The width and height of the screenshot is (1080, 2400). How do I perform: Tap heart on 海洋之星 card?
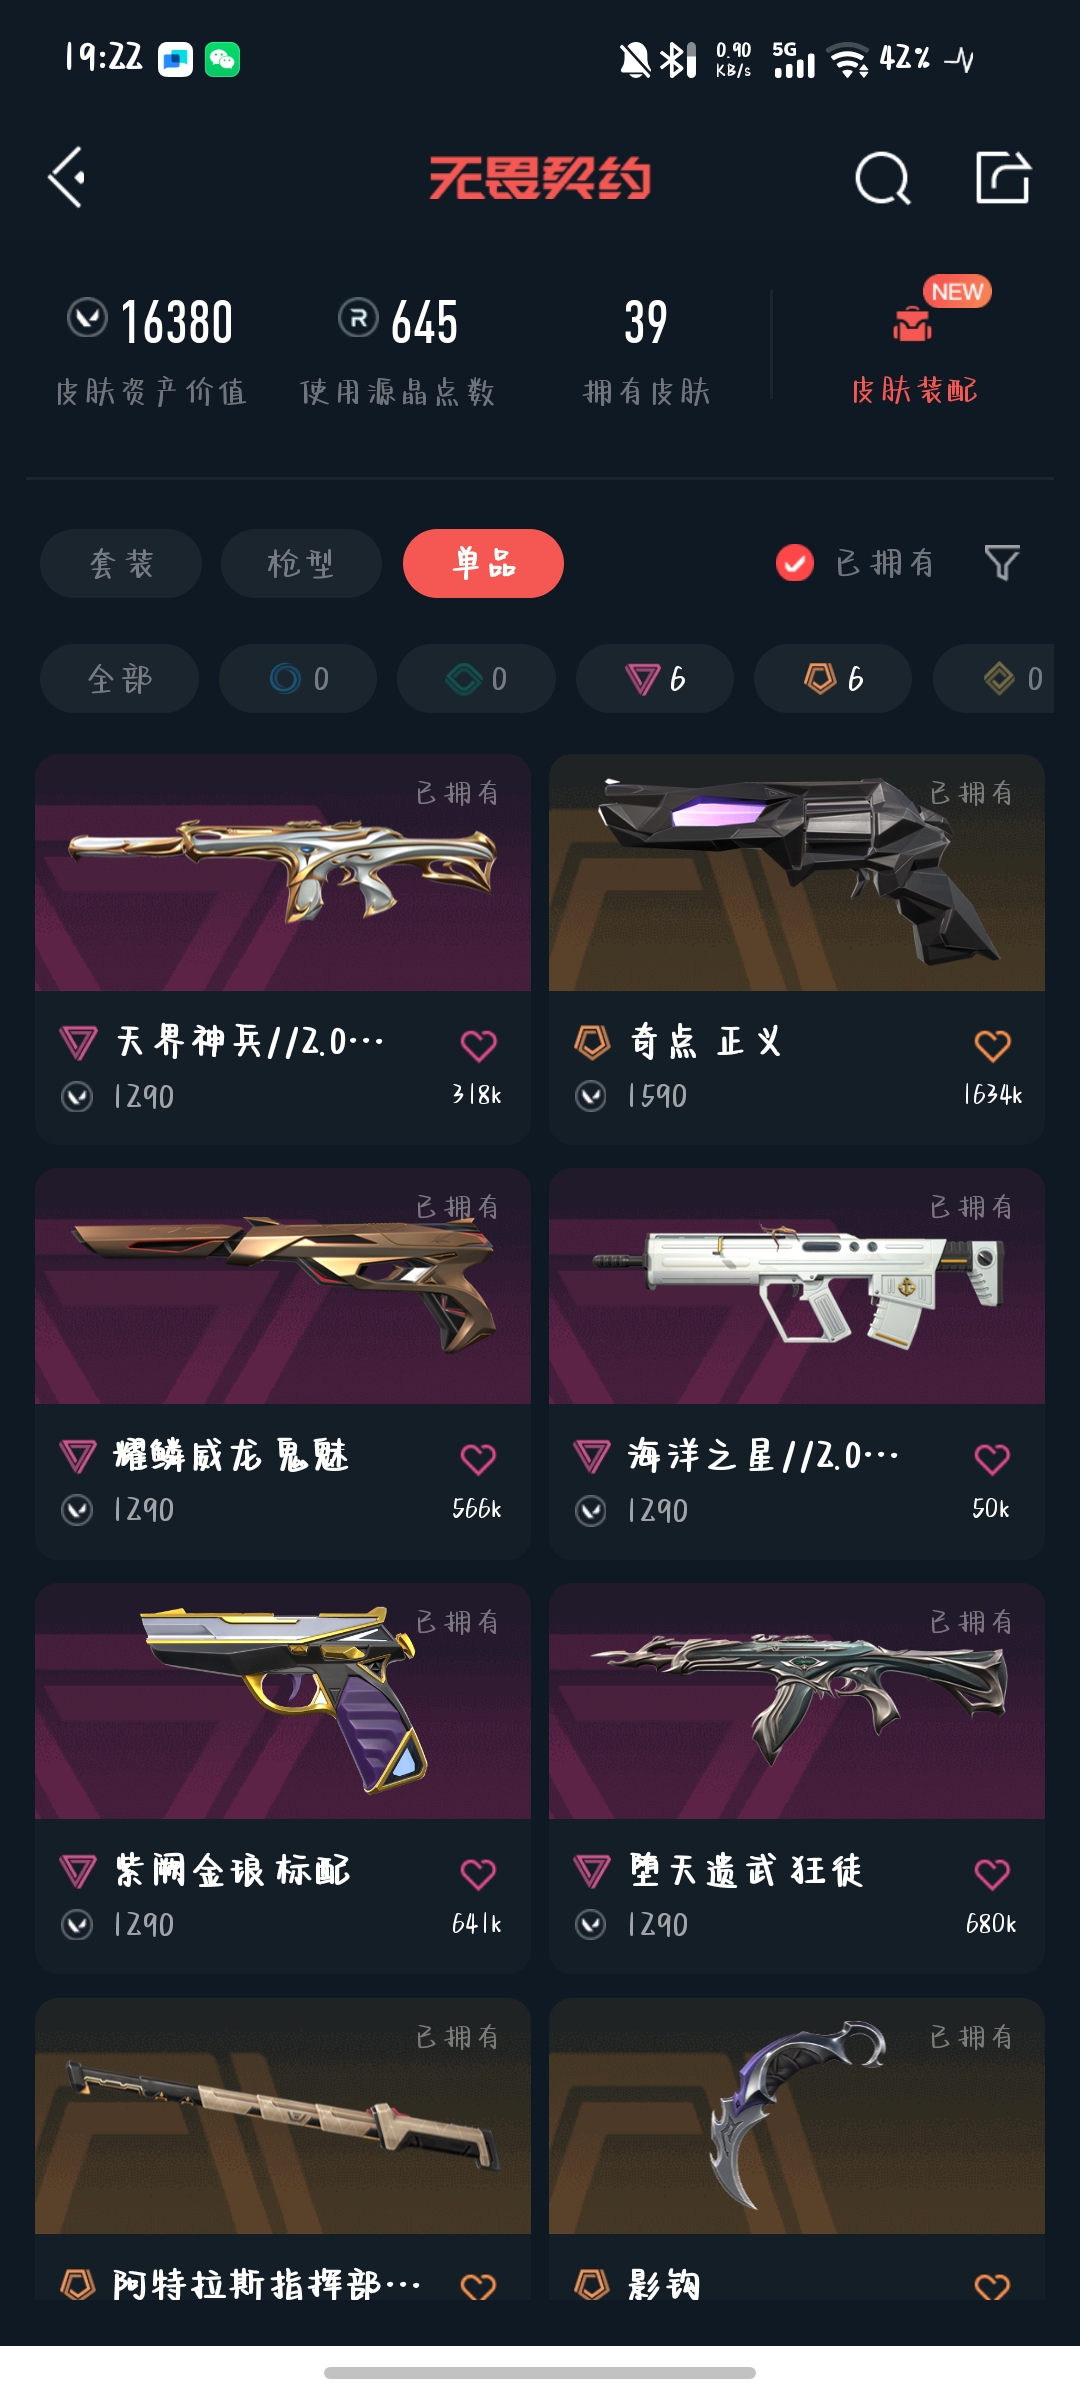992,1460
